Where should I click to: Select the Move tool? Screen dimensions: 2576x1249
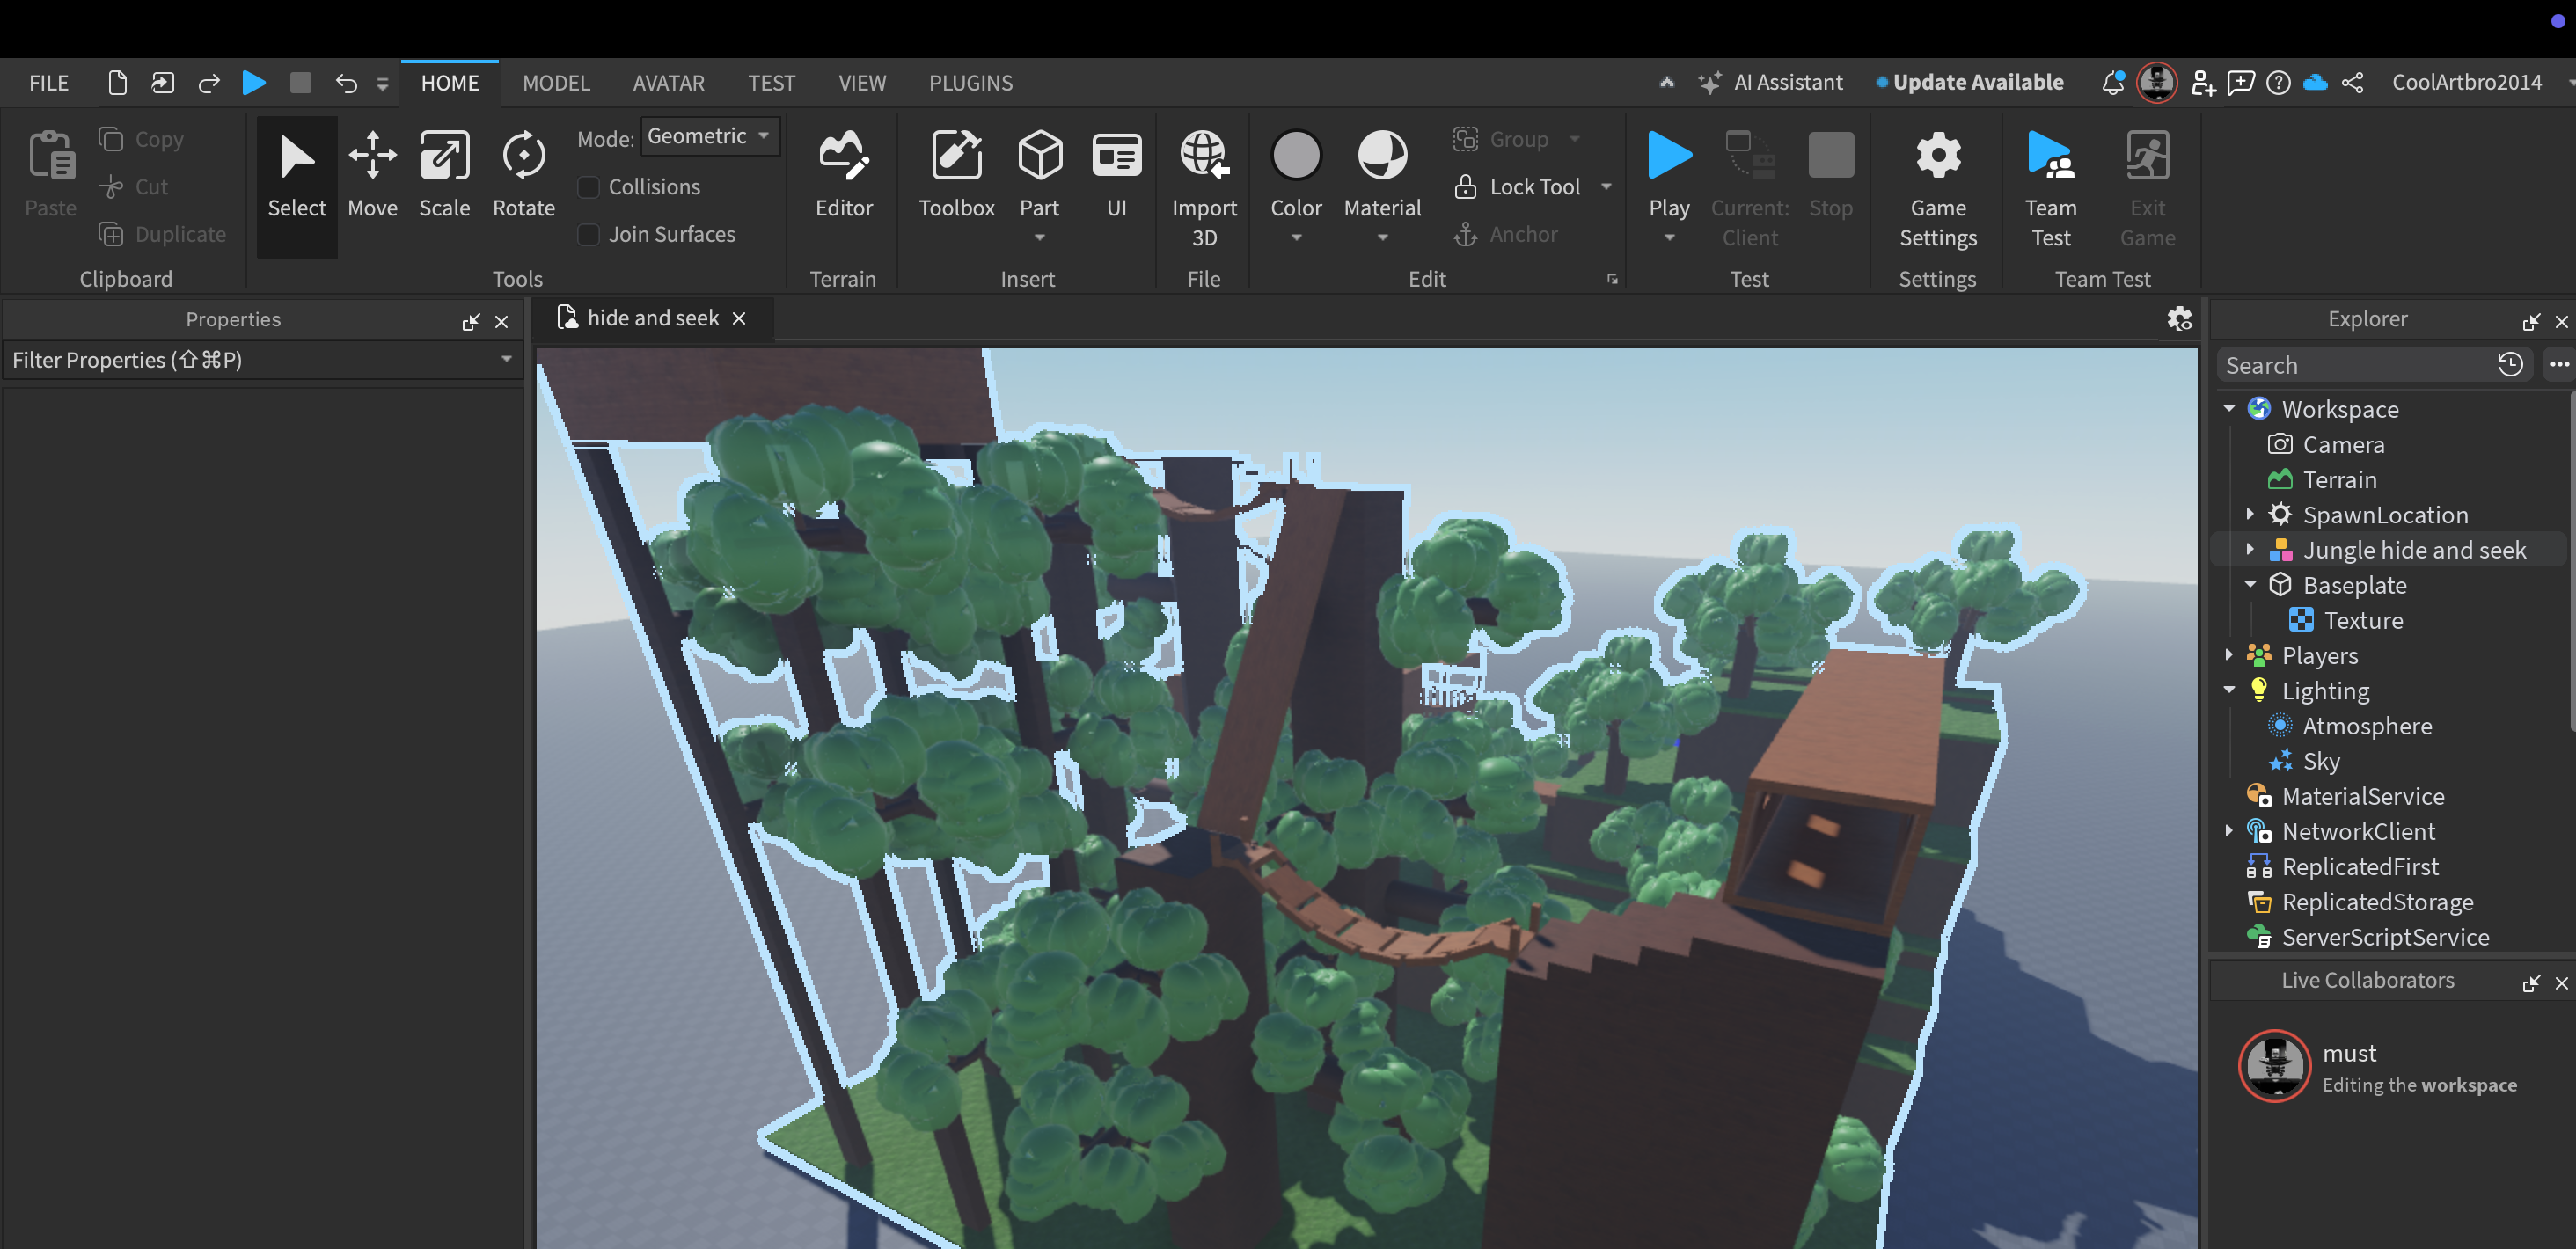pos(372,175)
